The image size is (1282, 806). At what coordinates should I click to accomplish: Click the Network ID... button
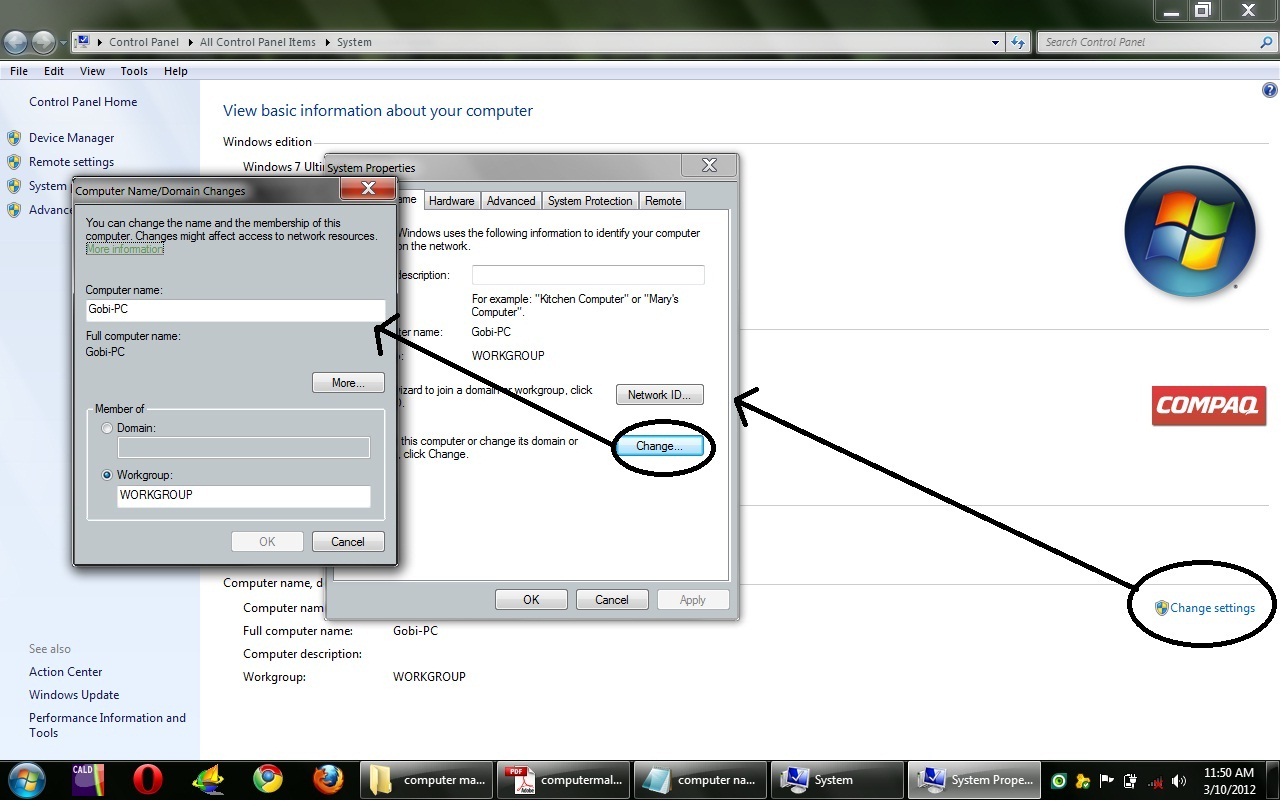pos(660,395)
